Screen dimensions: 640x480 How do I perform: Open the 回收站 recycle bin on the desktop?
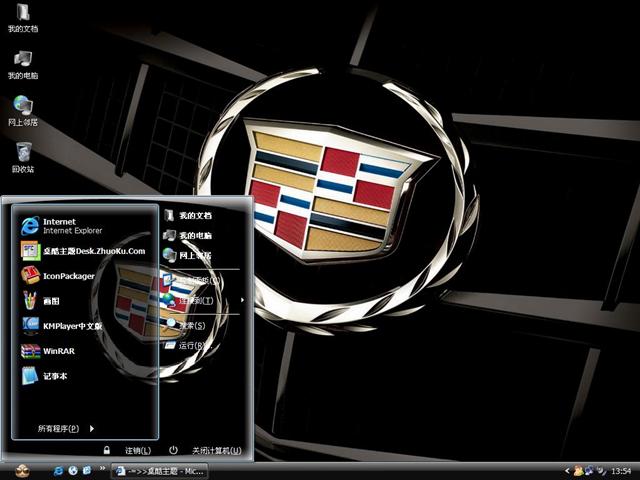click(x=23, y=158)
